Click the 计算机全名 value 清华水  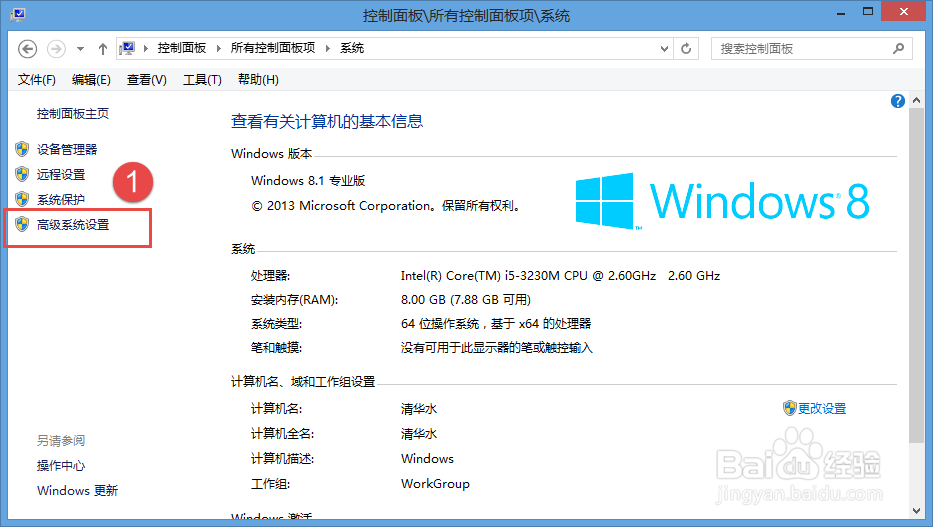[x=419, y=434]
